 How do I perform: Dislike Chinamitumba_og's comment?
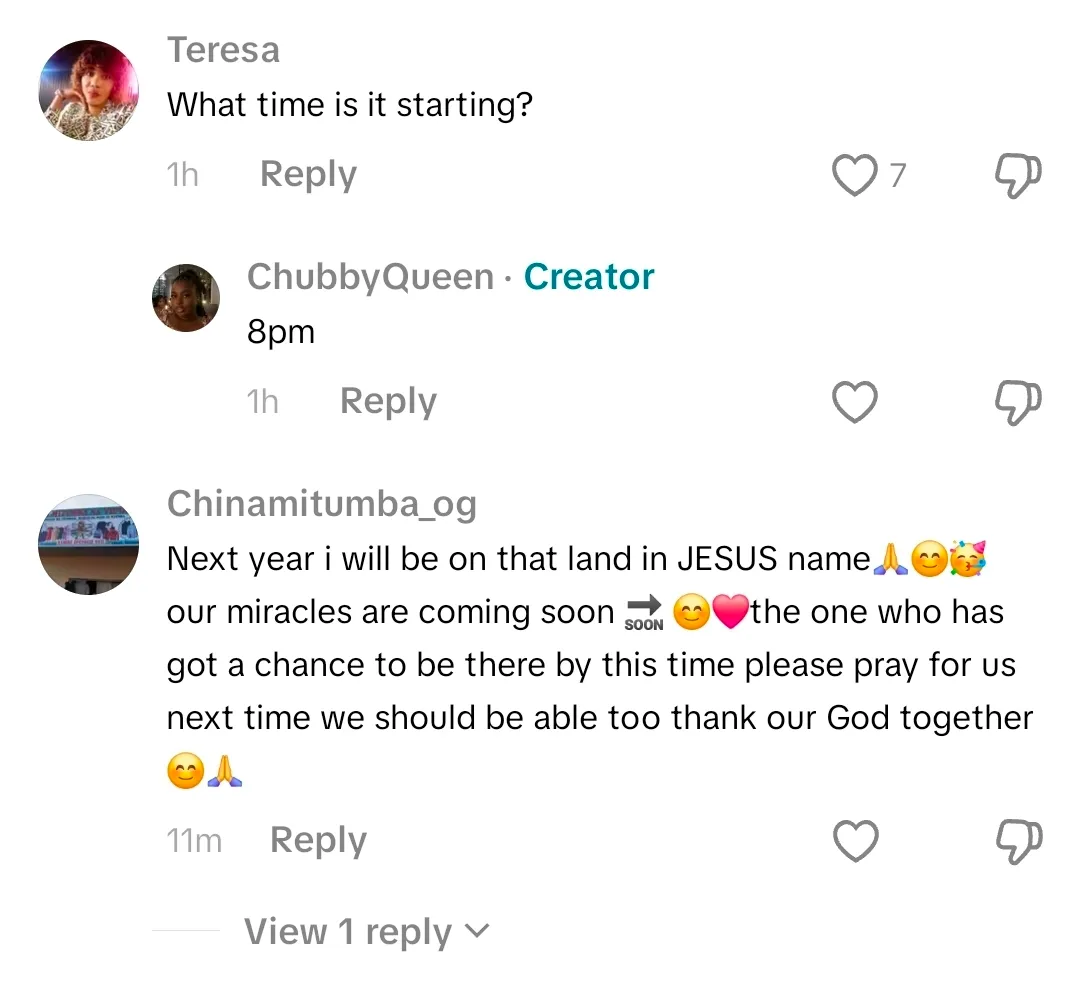click(x=1020, y=841)
